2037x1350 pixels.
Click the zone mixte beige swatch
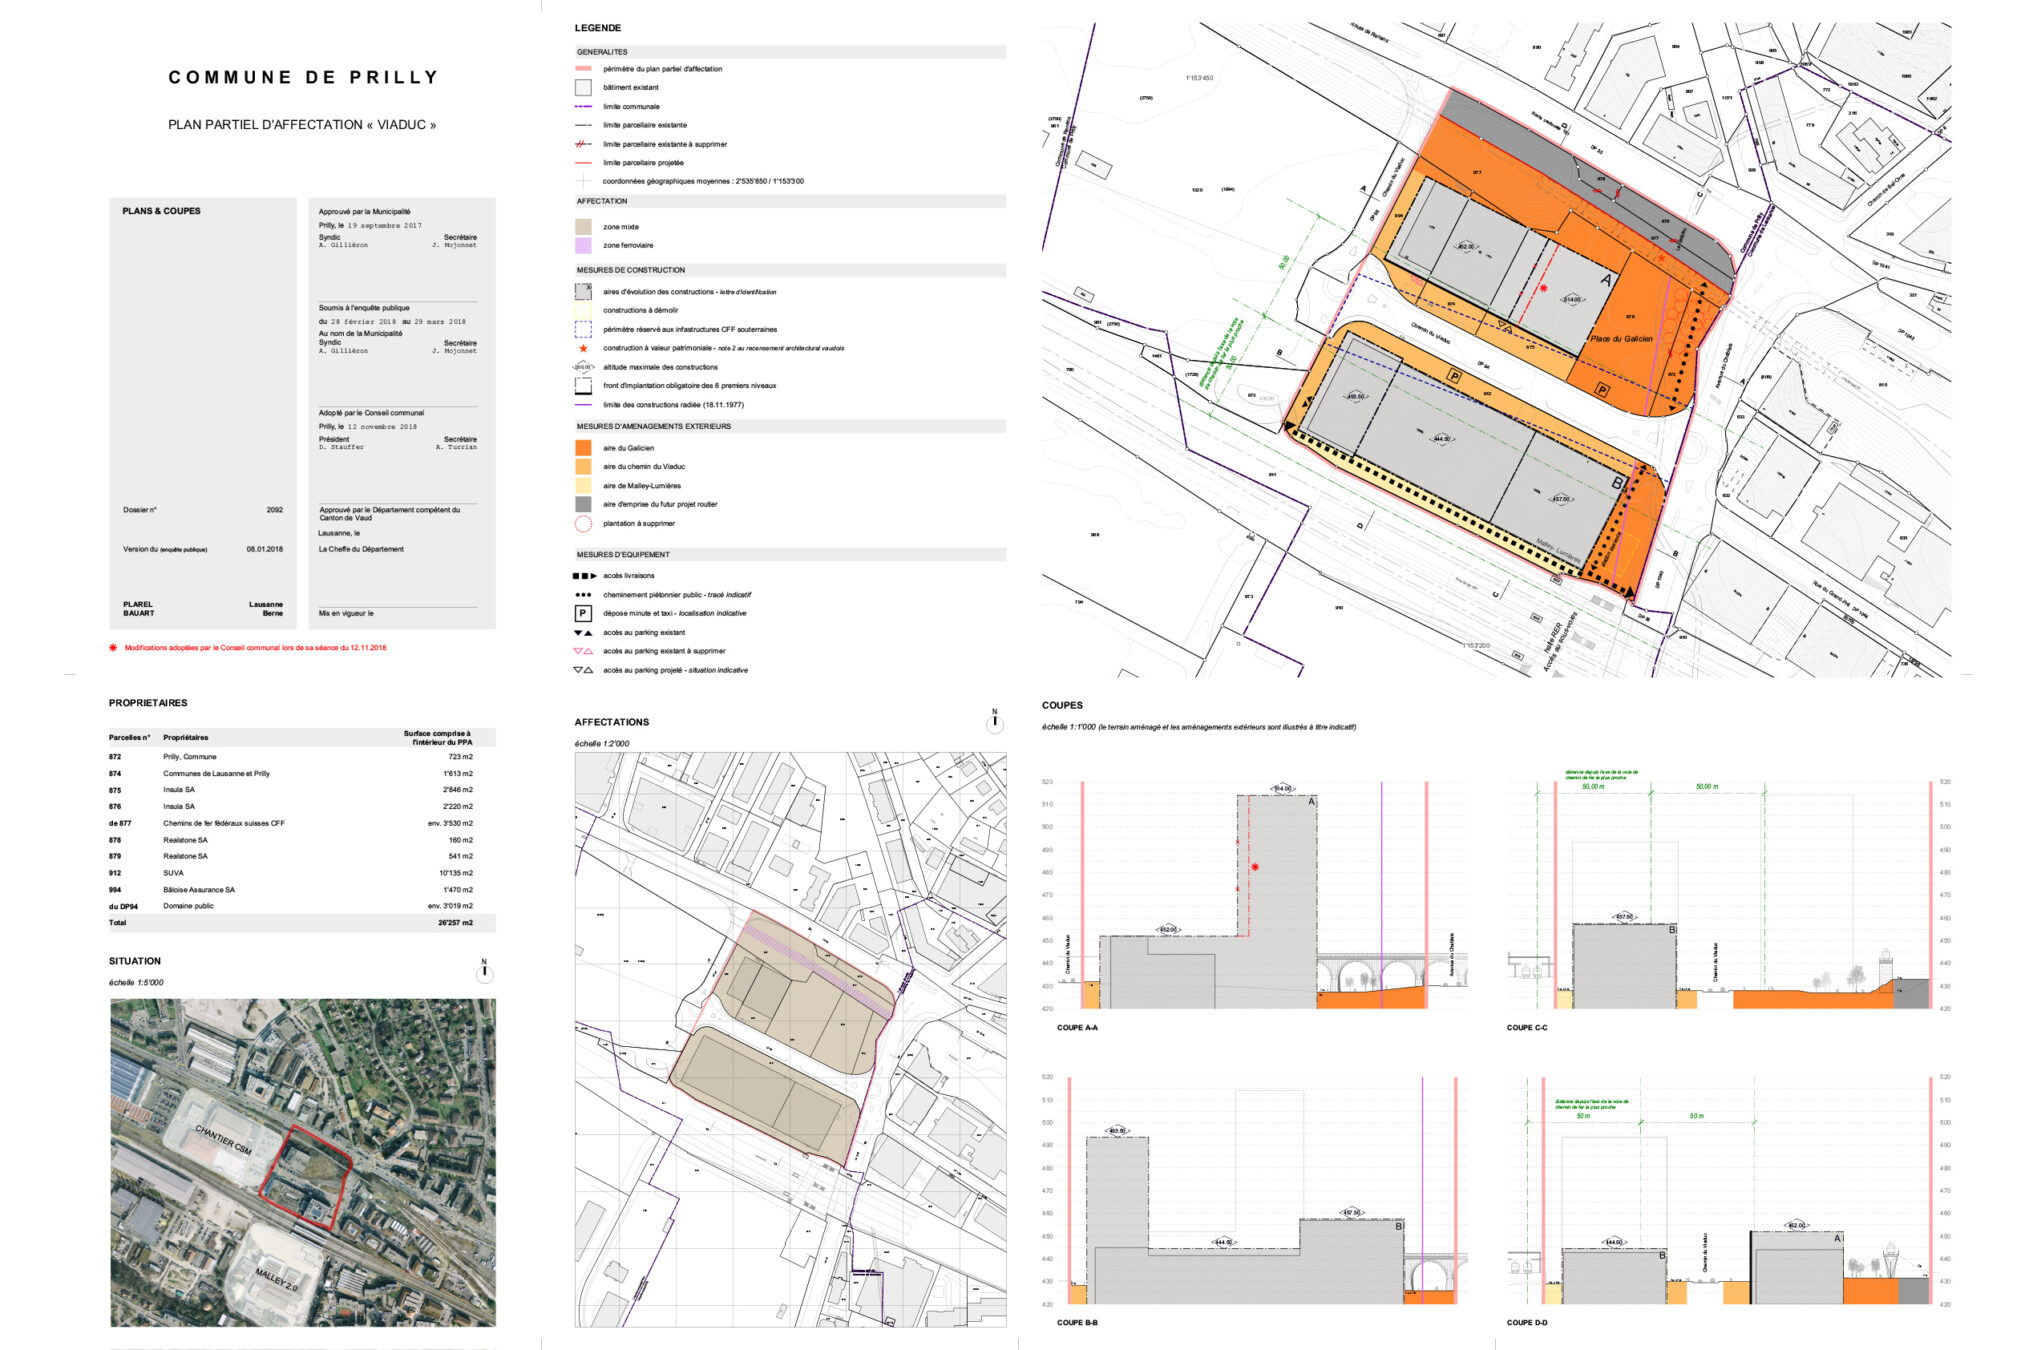click(583, 227)
